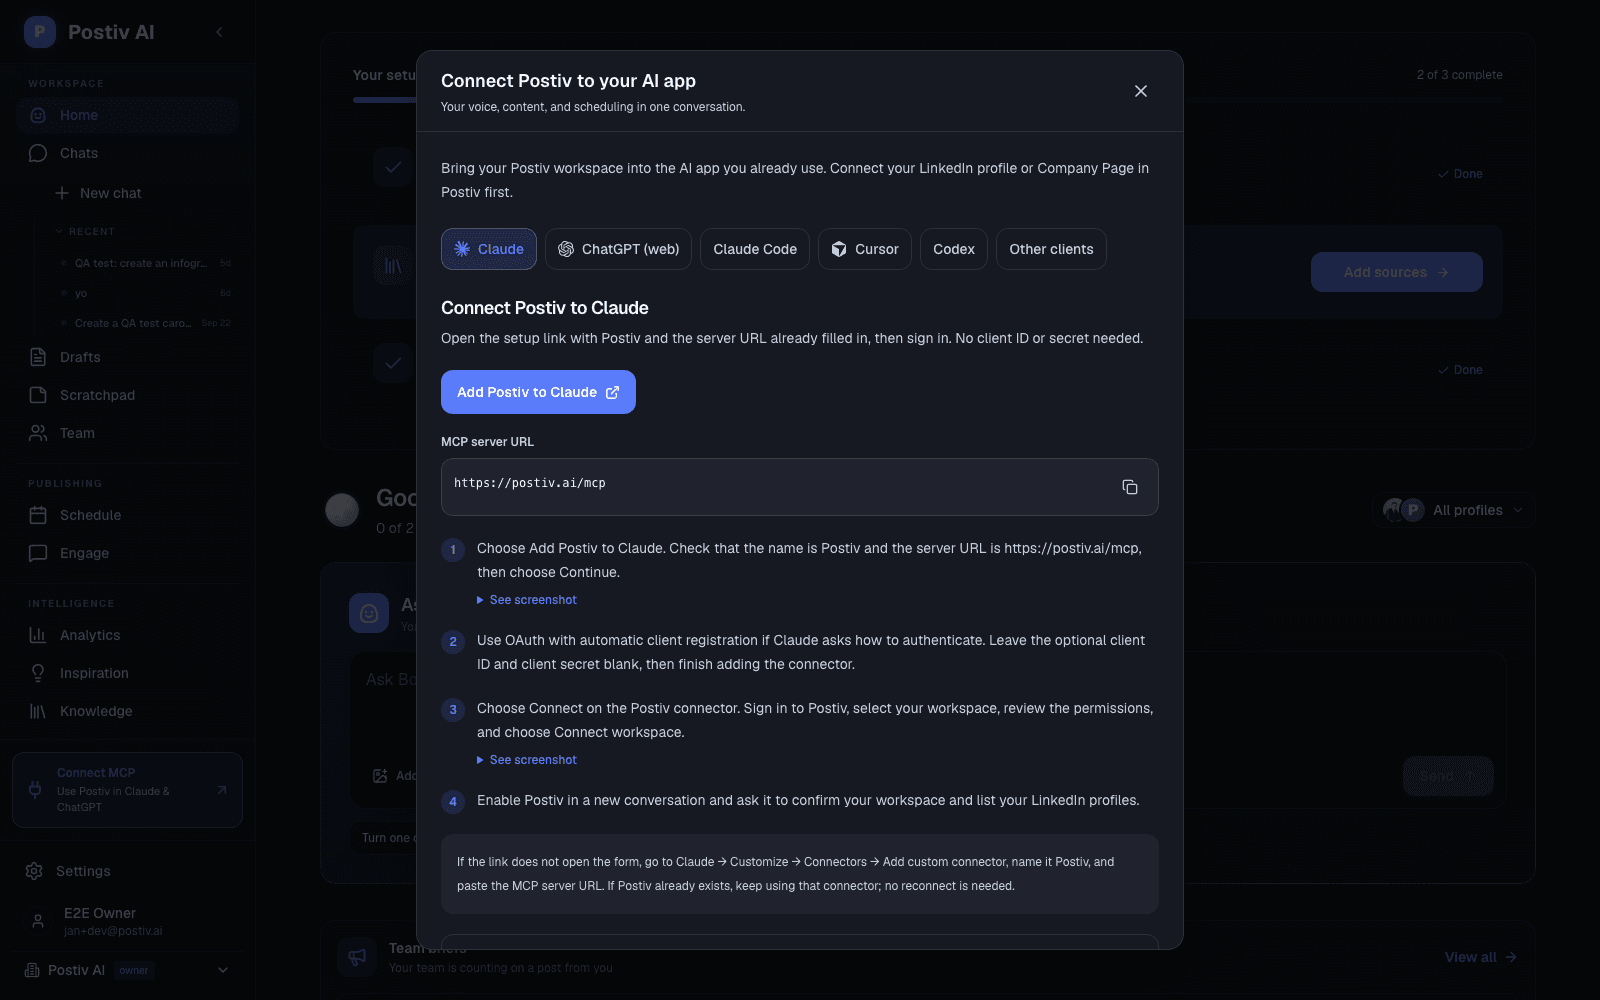Open Settings gear in sidebar
Viewport: 1600px width, 1000px height.
34,871
